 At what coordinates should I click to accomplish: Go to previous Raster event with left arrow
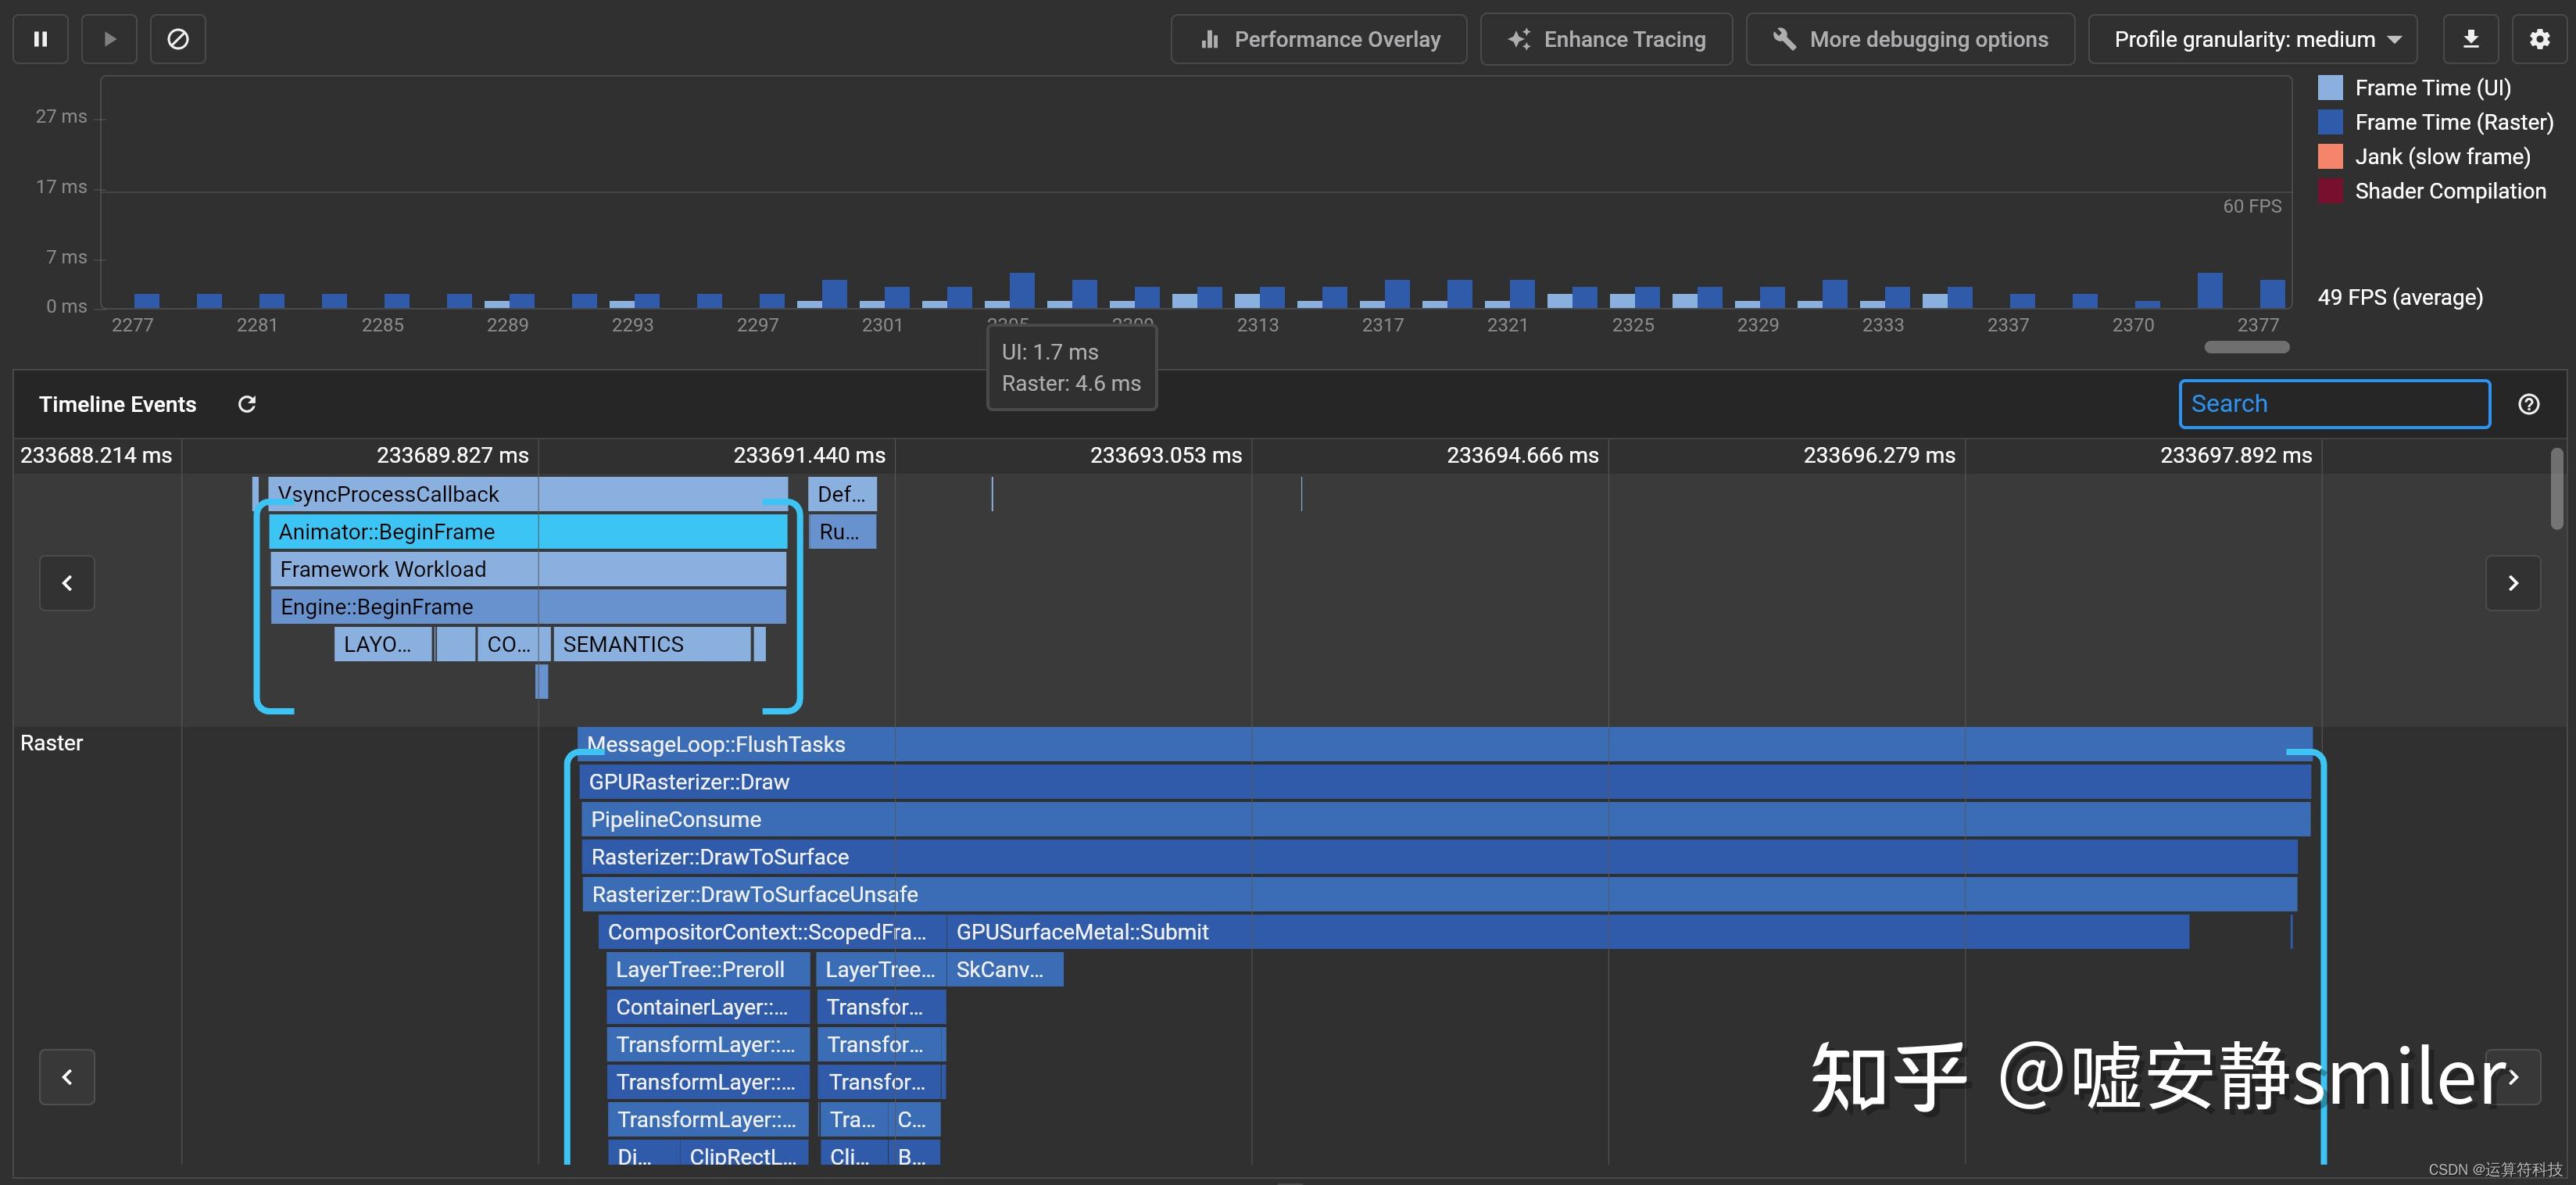[67, 1077]
